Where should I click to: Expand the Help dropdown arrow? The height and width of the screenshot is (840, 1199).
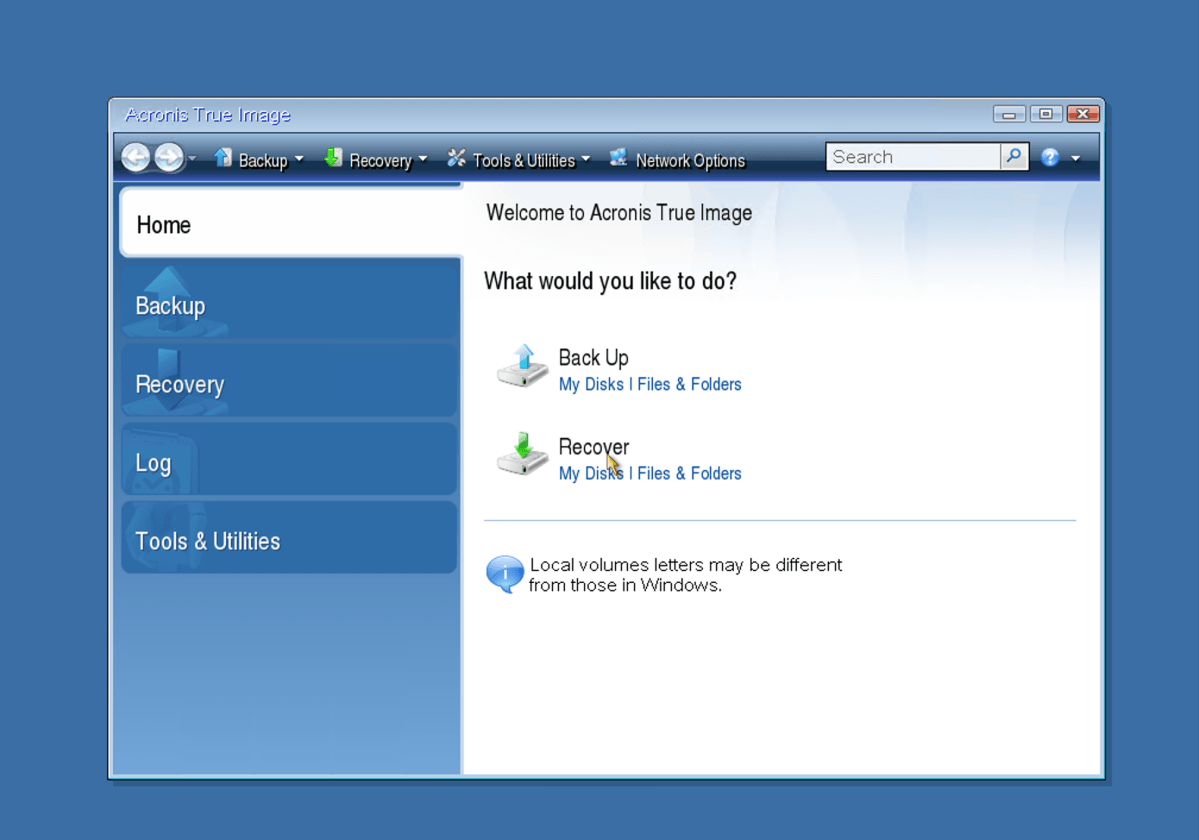coord(1076,159)
